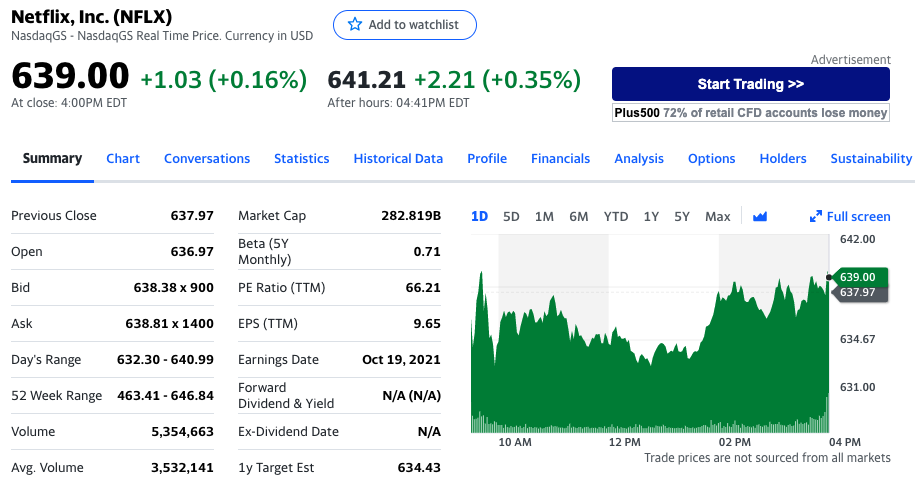Open the Plus500 retail CFD disclaimer banner
The image size is (915, 484).
pyautogui.click(x=750, y=113)
